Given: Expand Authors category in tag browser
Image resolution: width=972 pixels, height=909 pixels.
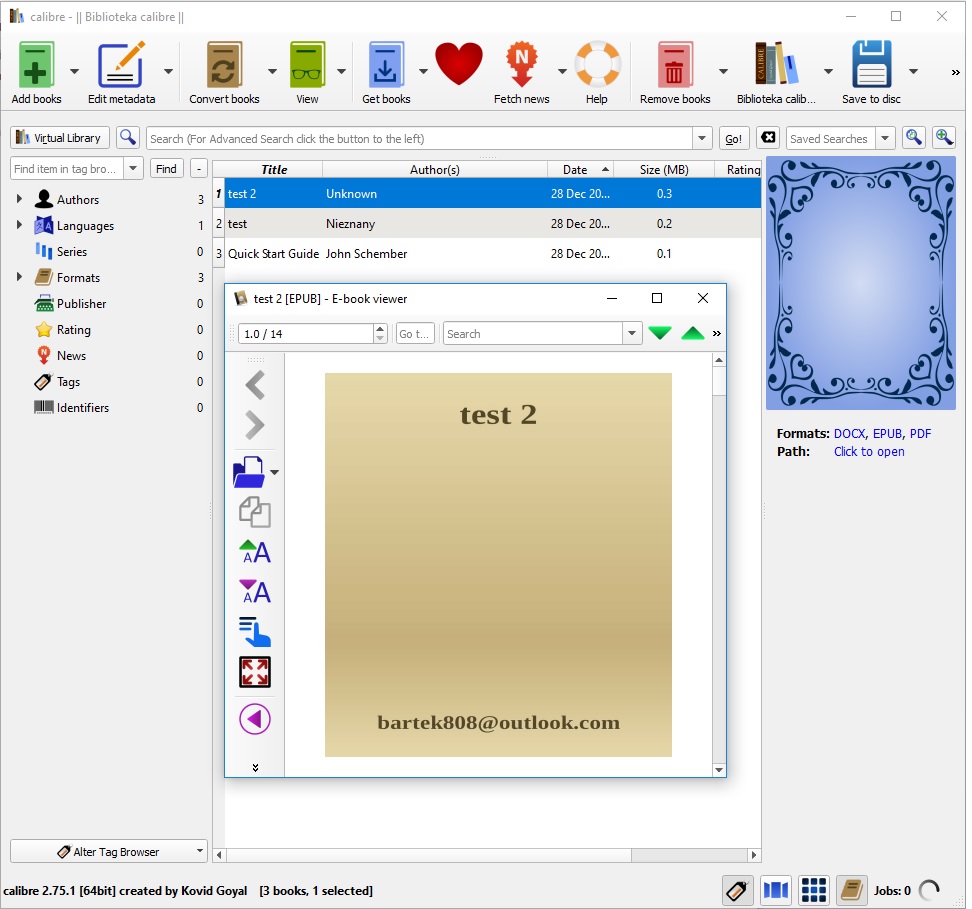Looking at the screenshot, I should point(19,198).
